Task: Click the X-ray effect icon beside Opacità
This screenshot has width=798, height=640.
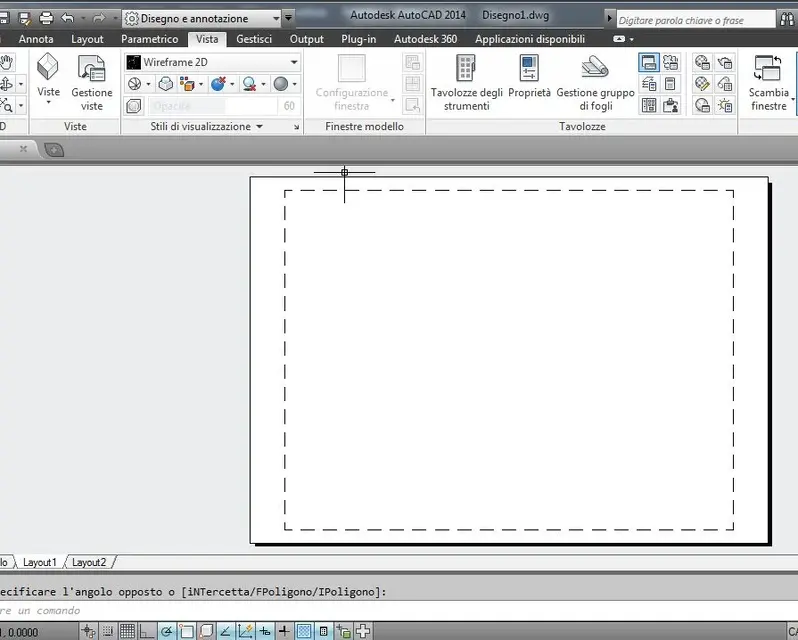Action: (134, 106)
